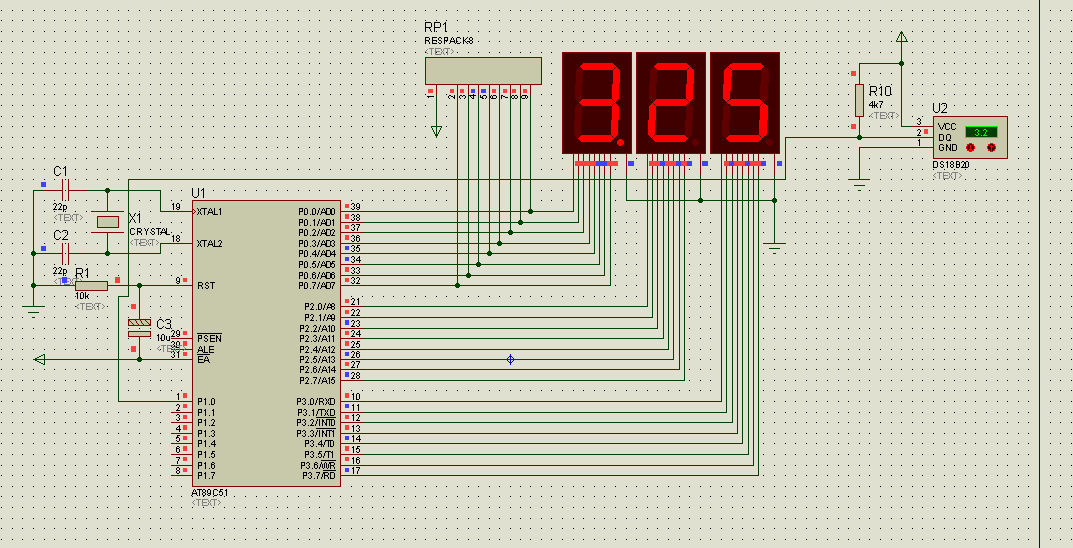The image size is (1073, 548).
Task: Select the C1 capacitor symbol
Action: point(65,190)
